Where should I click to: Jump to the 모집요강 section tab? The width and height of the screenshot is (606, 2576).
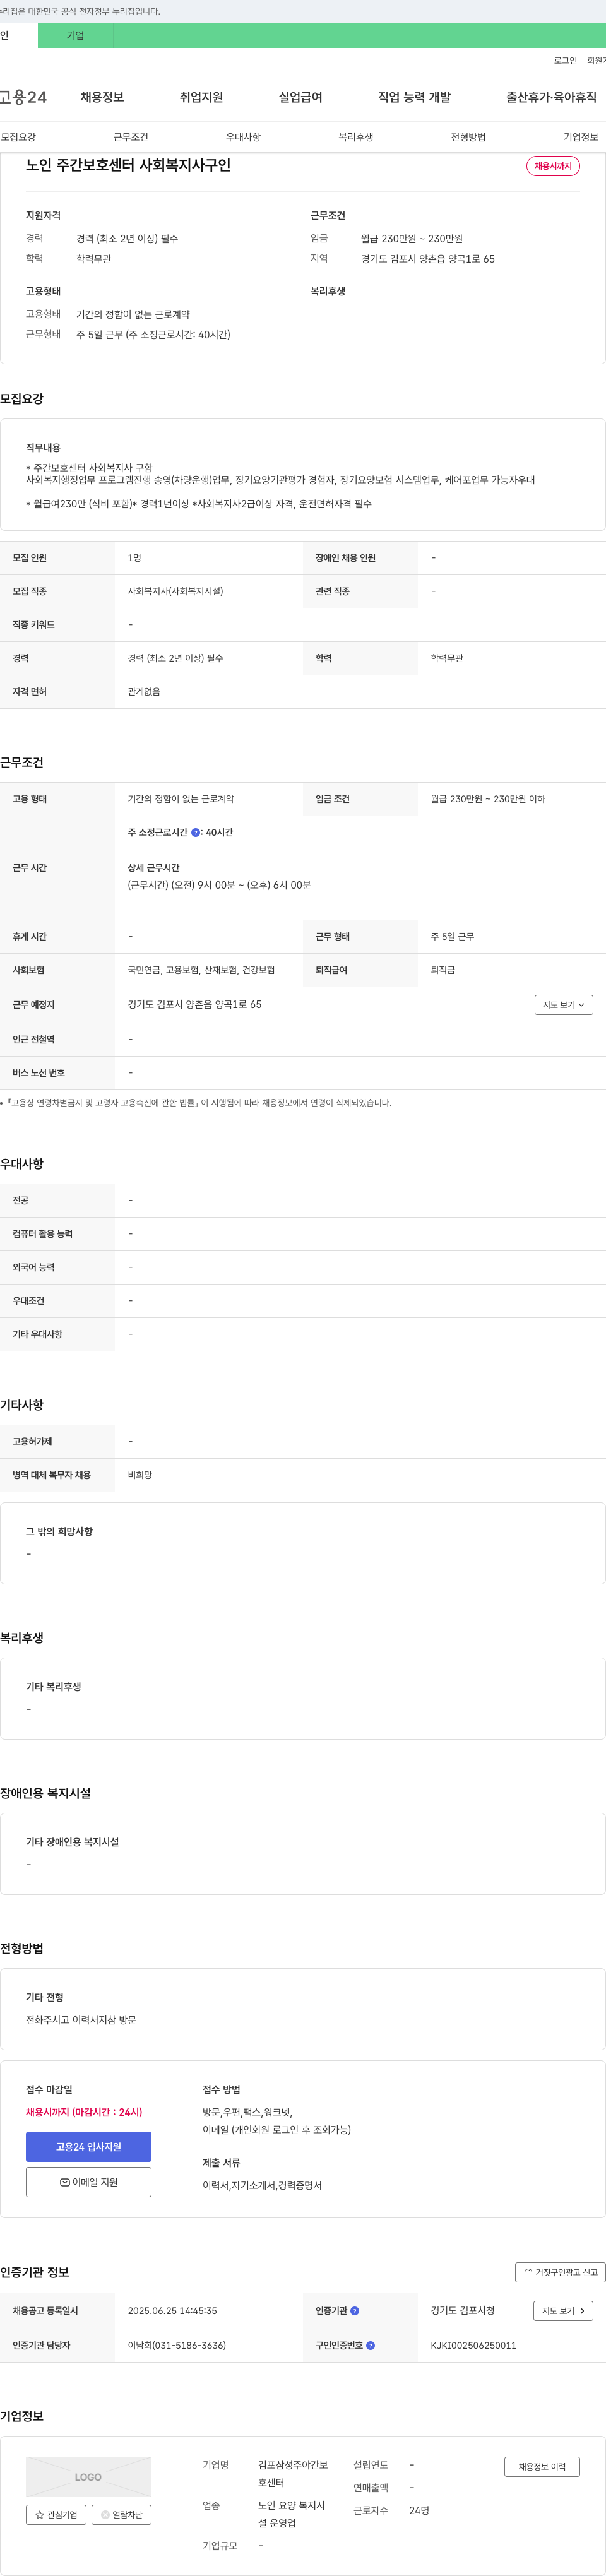[x=18, y=137]
